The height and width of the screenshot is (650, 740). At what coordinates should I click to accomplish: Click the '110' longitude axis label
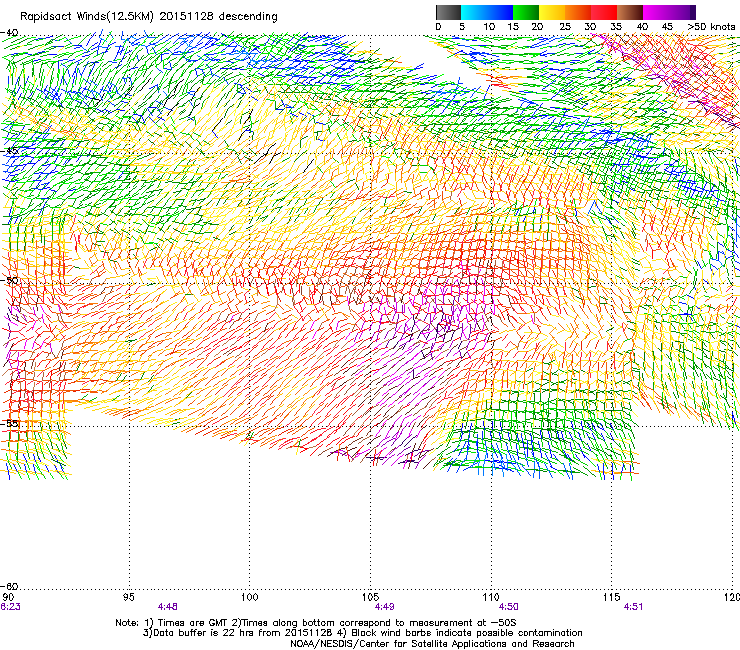(x=491, y=598)
